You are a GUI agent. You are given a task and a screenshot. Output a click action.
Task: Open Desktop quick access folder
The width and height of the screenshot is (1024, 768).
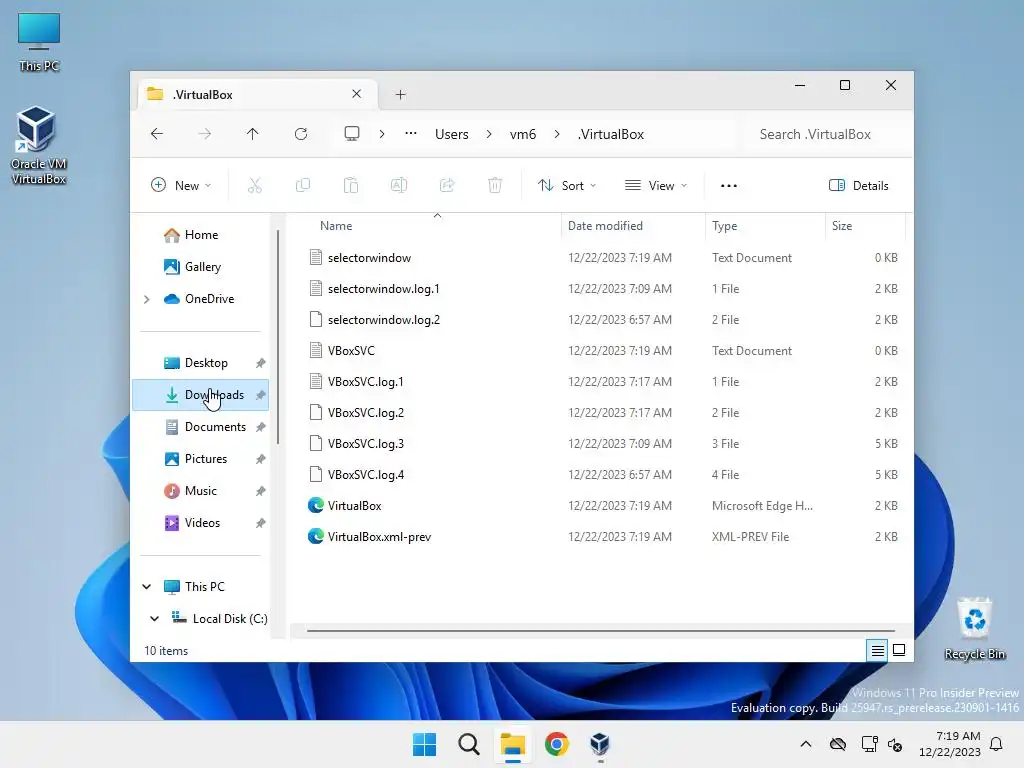pos(201,362)
